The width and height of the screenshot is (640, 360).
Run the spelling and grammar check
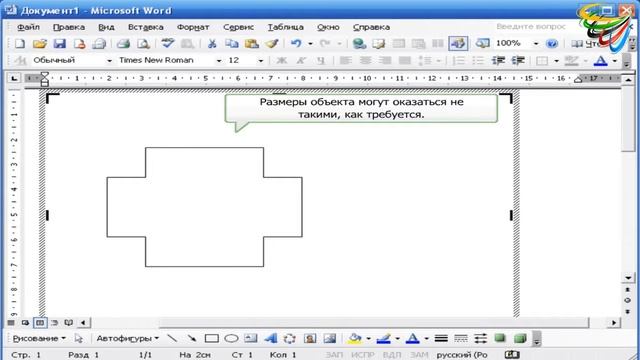tap(167, 43)
